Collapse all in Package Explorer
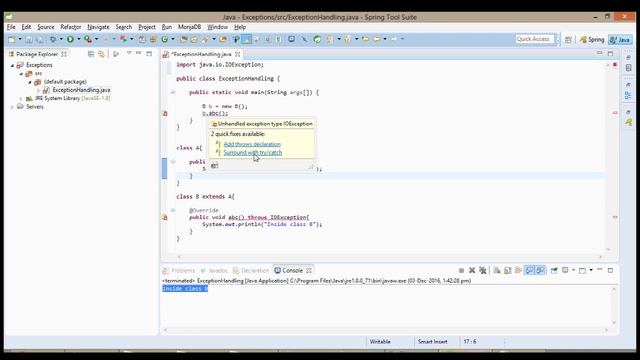This screenshot has width=640, height=360. pyautogui.click(x=91, y=54)
